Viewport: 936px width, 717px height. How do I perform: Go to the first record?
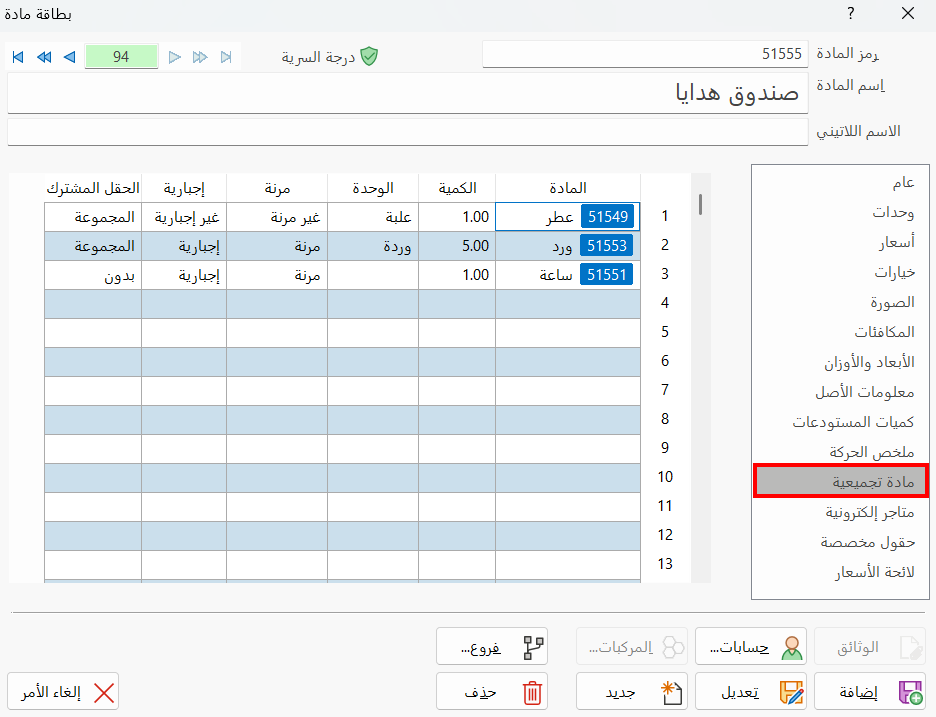18,57
